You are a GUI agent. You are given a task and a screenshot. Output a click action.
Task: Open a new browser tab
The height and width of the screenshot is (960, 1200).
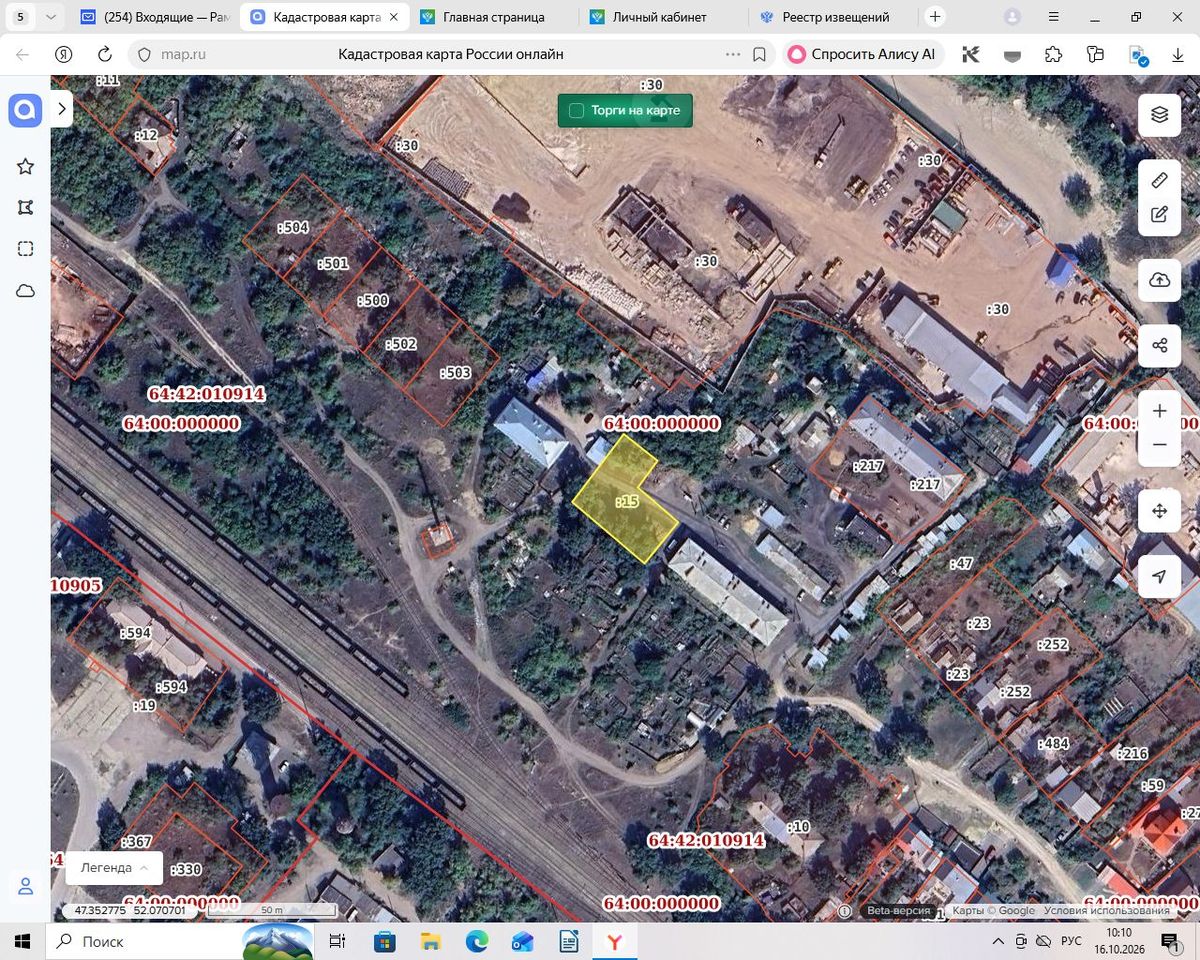[935, 17]
